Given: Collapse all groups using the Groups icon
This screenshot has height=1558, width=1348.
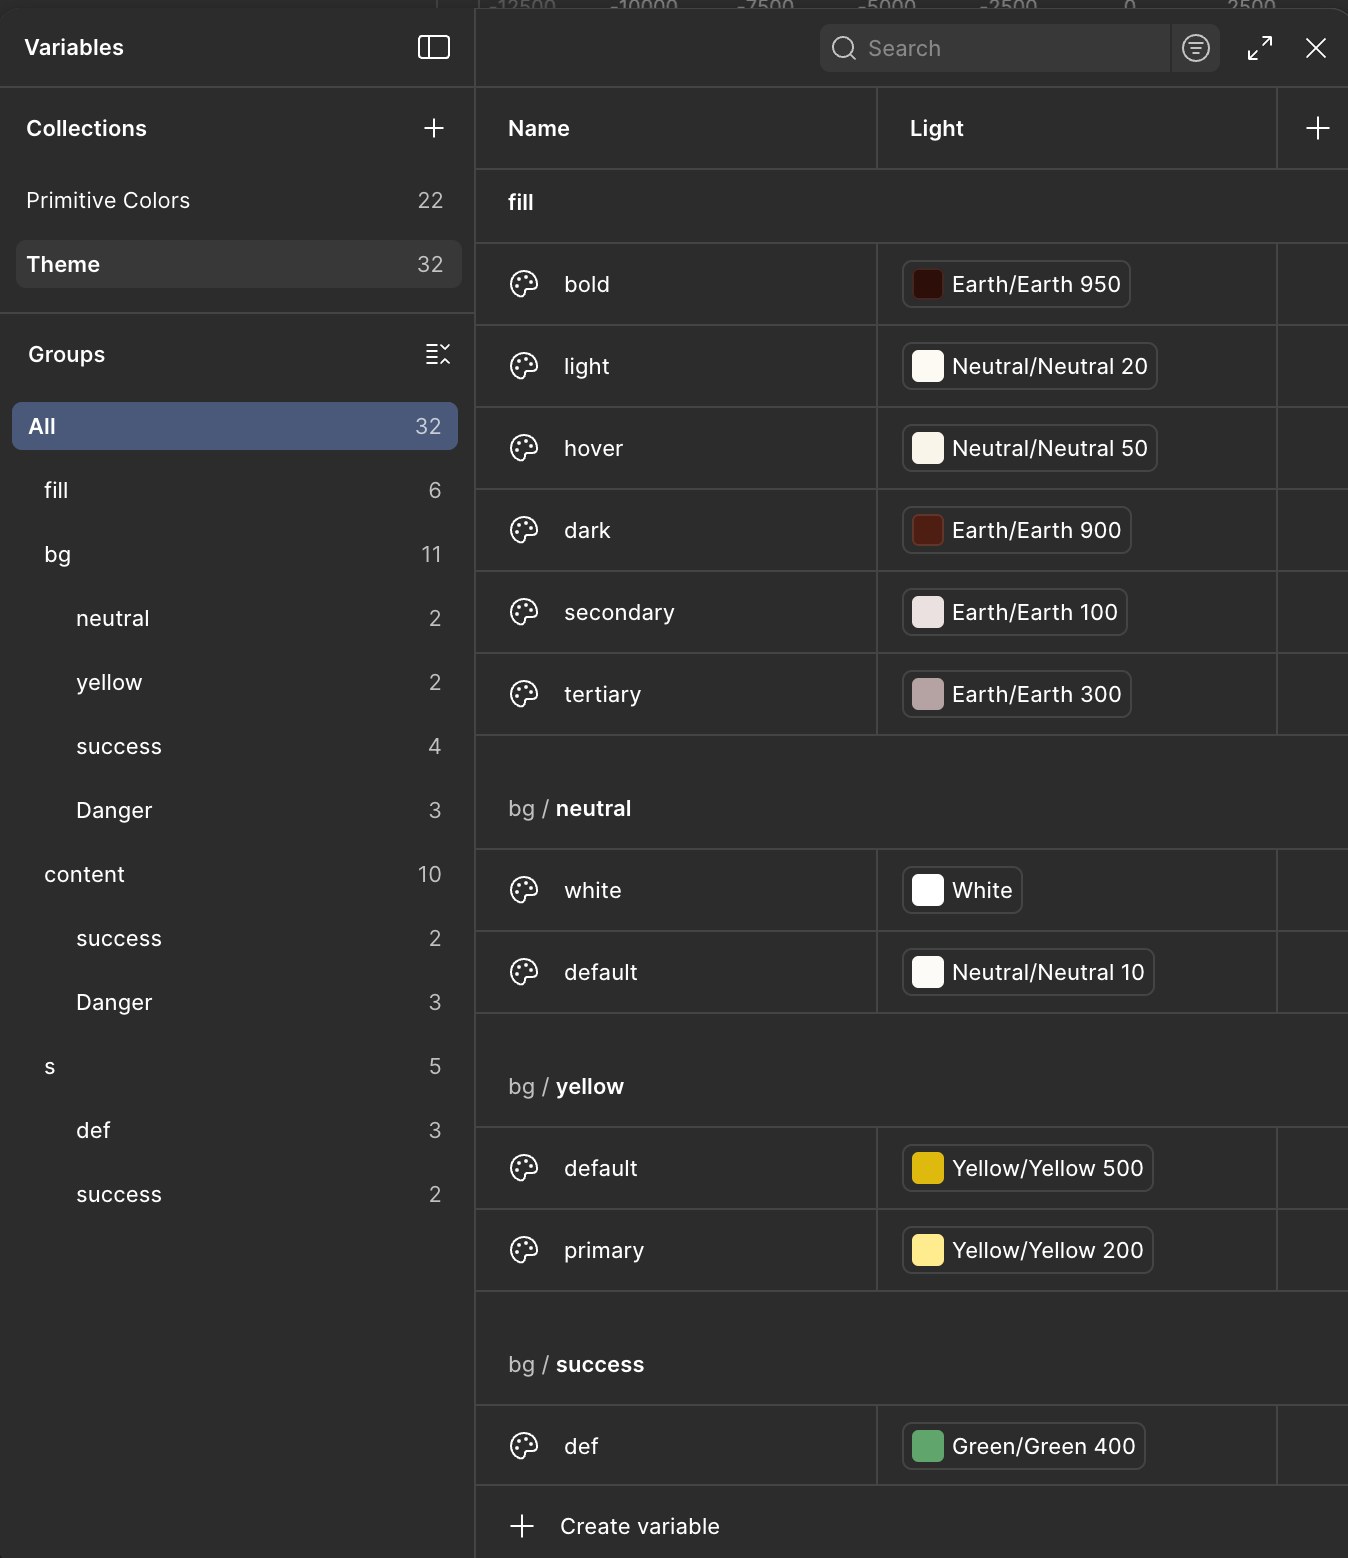Looking at the screenshot, I should (x=438, y=354).
